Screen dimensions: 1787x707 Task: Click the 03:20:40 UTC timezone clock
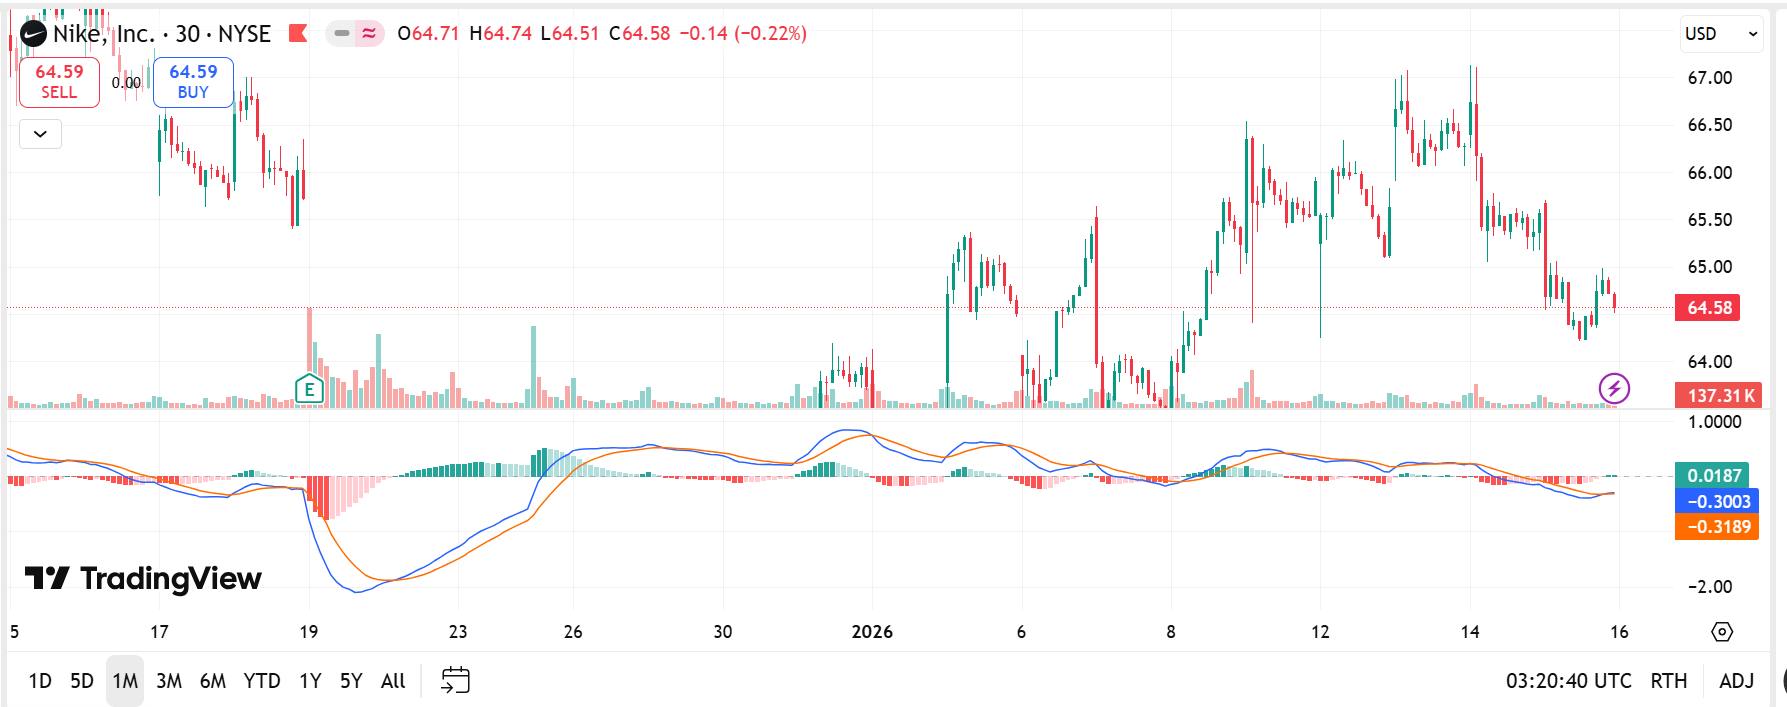[x=1568, y=681]
